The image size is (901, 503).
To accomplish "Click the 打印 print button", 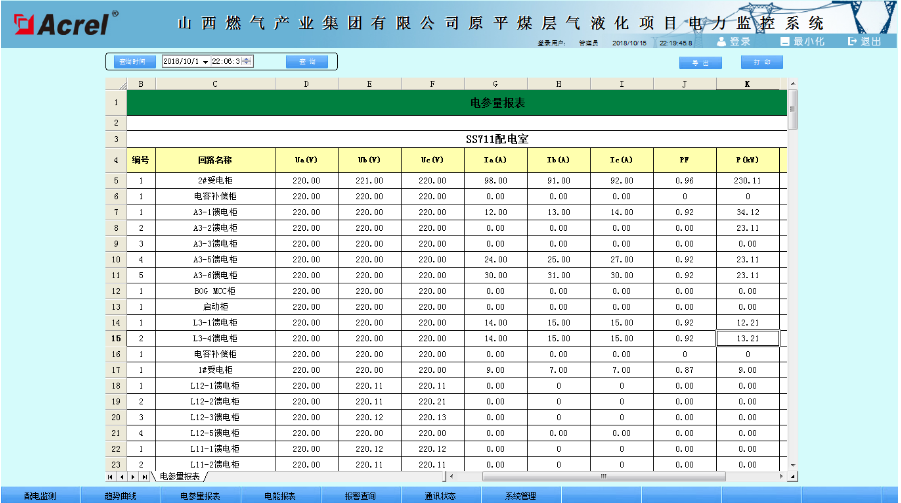I will tap(761, 62).
